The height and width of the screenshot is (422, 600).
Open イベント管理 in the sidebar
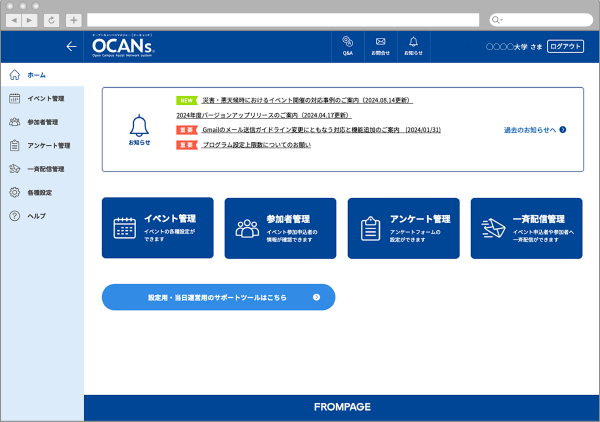pos(45,98)
